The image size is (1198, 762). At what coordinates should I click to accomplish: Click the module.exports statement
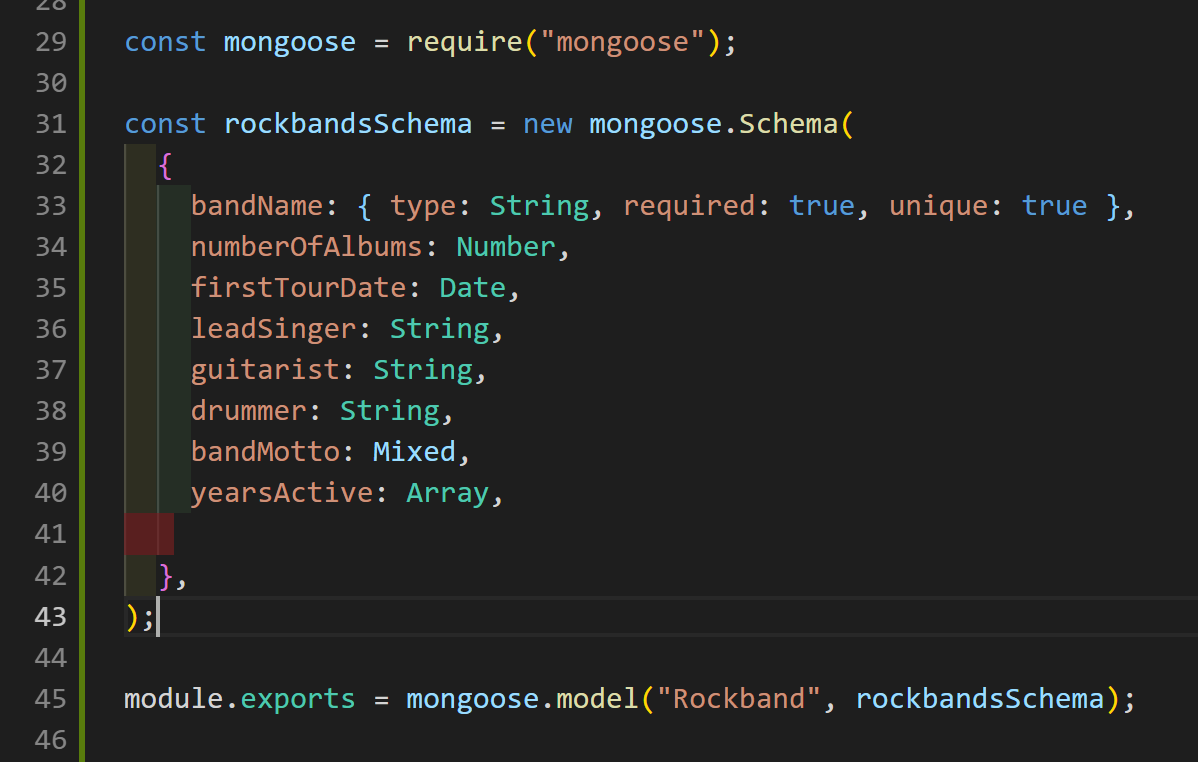pyautogui.click(x=240, y=698)
